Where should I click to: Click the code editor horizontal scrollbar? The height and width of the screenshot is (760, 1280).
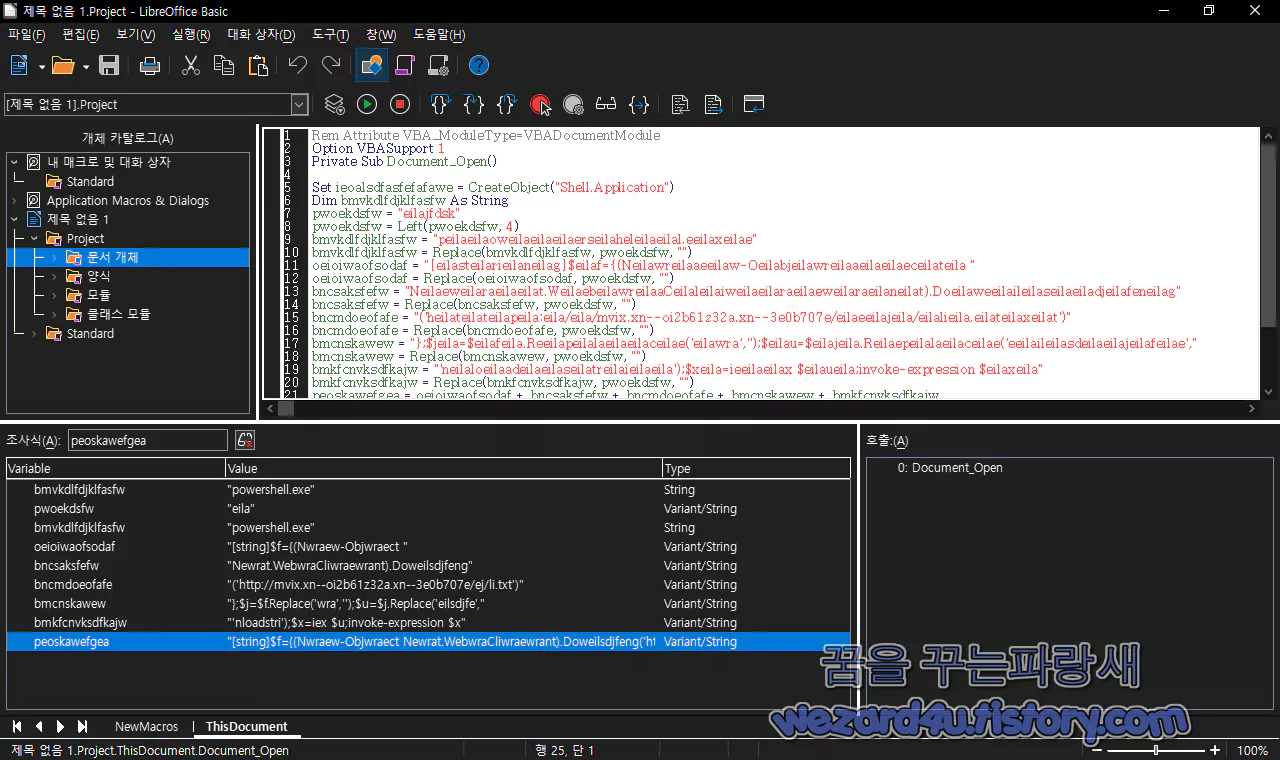[x=760, y=409]
